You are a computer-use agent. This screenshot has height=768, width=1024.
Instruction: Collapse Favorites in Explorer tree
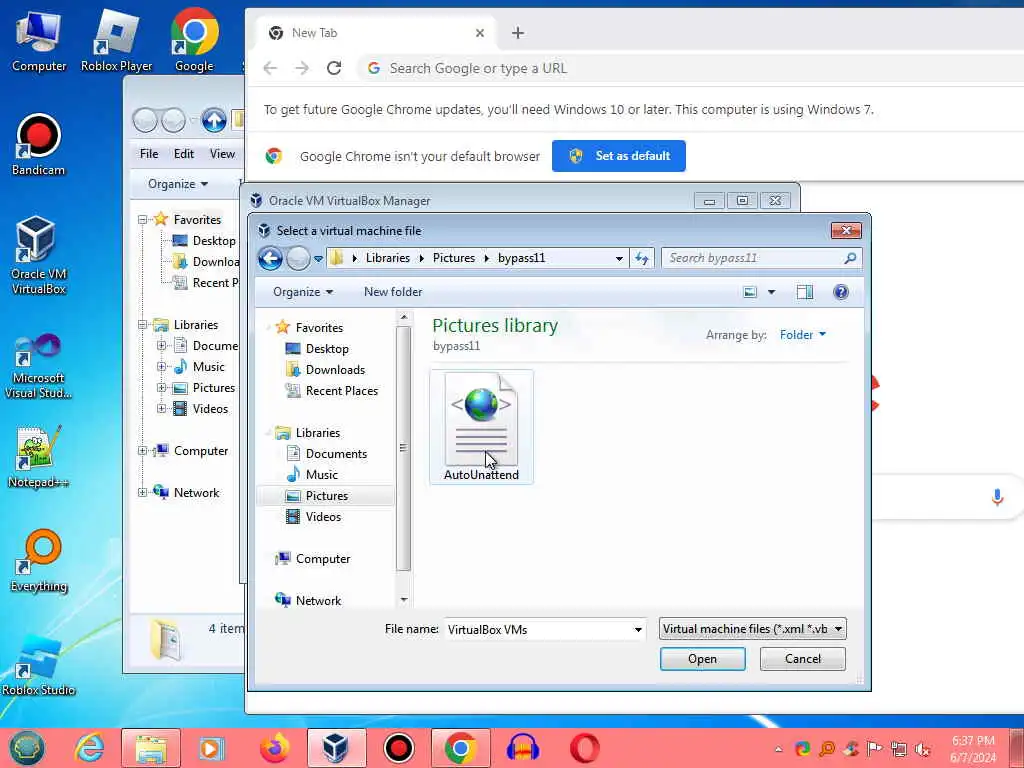pyautogui.click(x=142, y=220)
